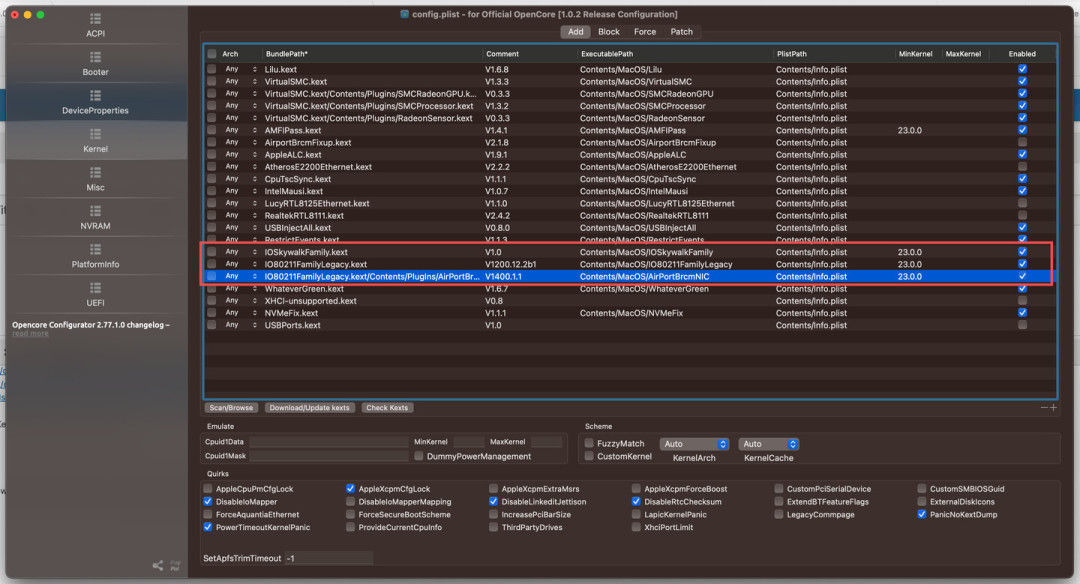Click the Cpuid1Data input field
The width and height of the screenshot is (1080, 584).
[329, 441]
